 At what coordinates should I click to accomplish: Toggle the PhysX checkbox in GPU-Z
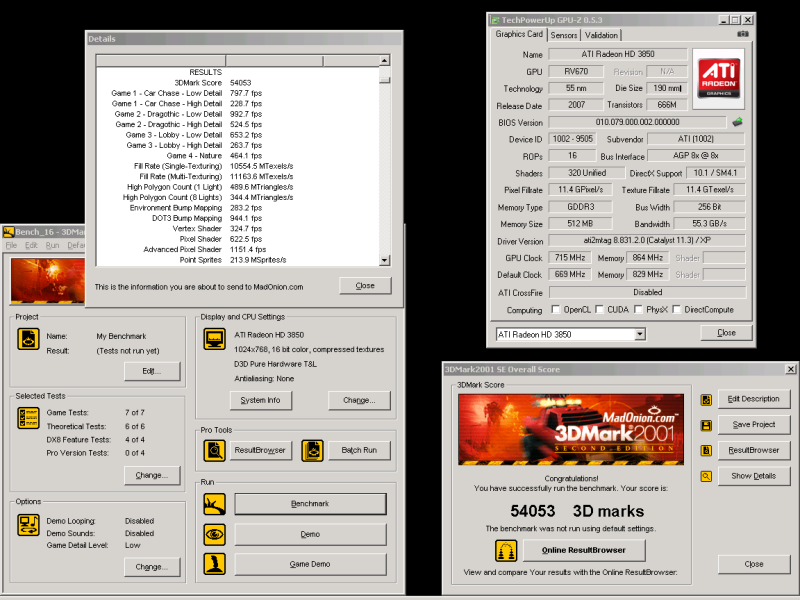[x=638, y=309]
